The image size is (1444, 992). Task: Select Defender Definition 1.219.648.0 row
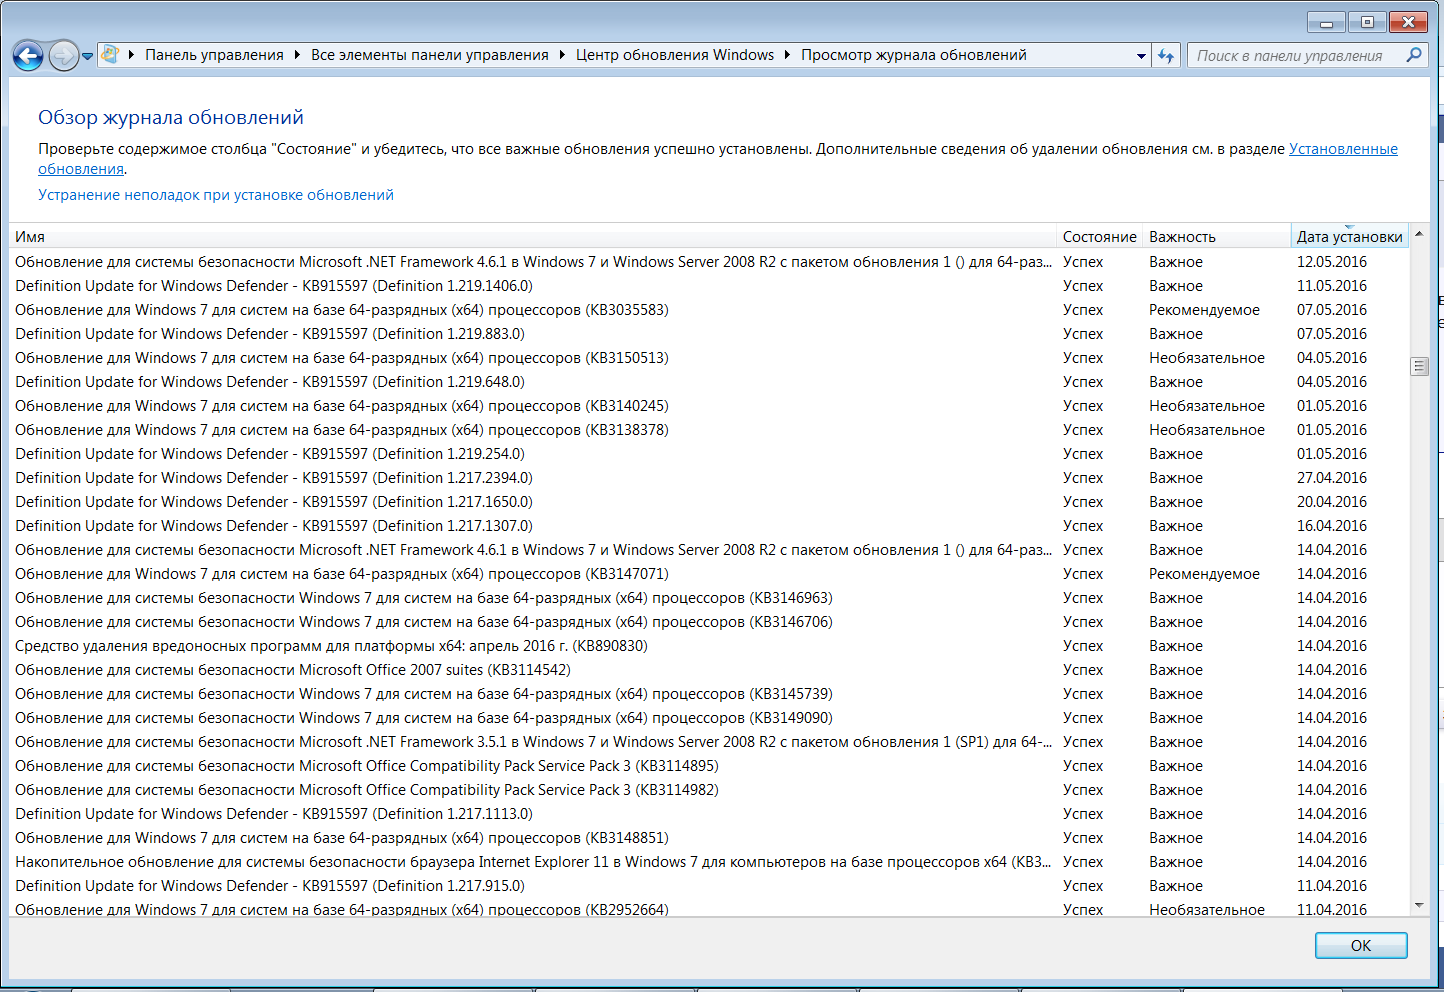pos(709,382)
